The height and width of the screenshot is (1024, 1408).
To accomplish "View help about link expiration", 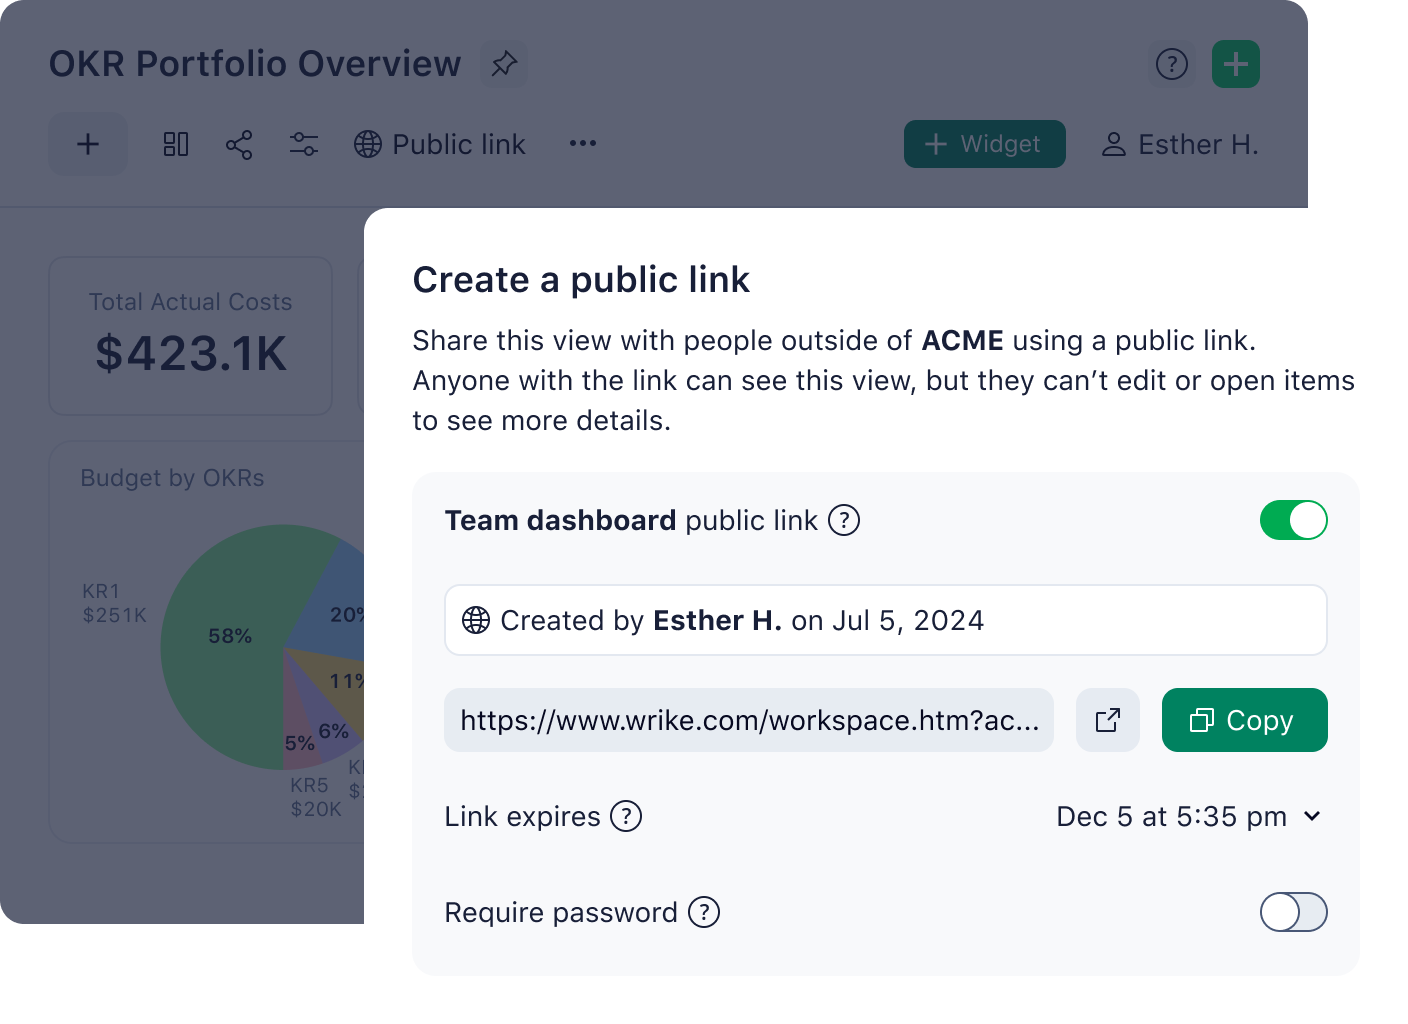I will [x=628, y=817].
